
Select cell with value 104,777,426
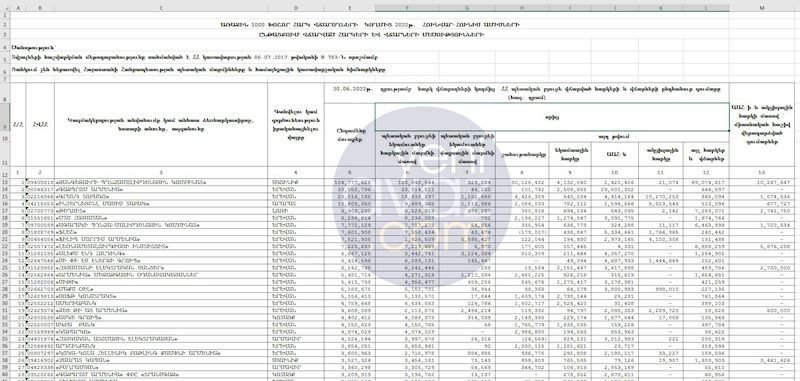(x=349, y=182)
